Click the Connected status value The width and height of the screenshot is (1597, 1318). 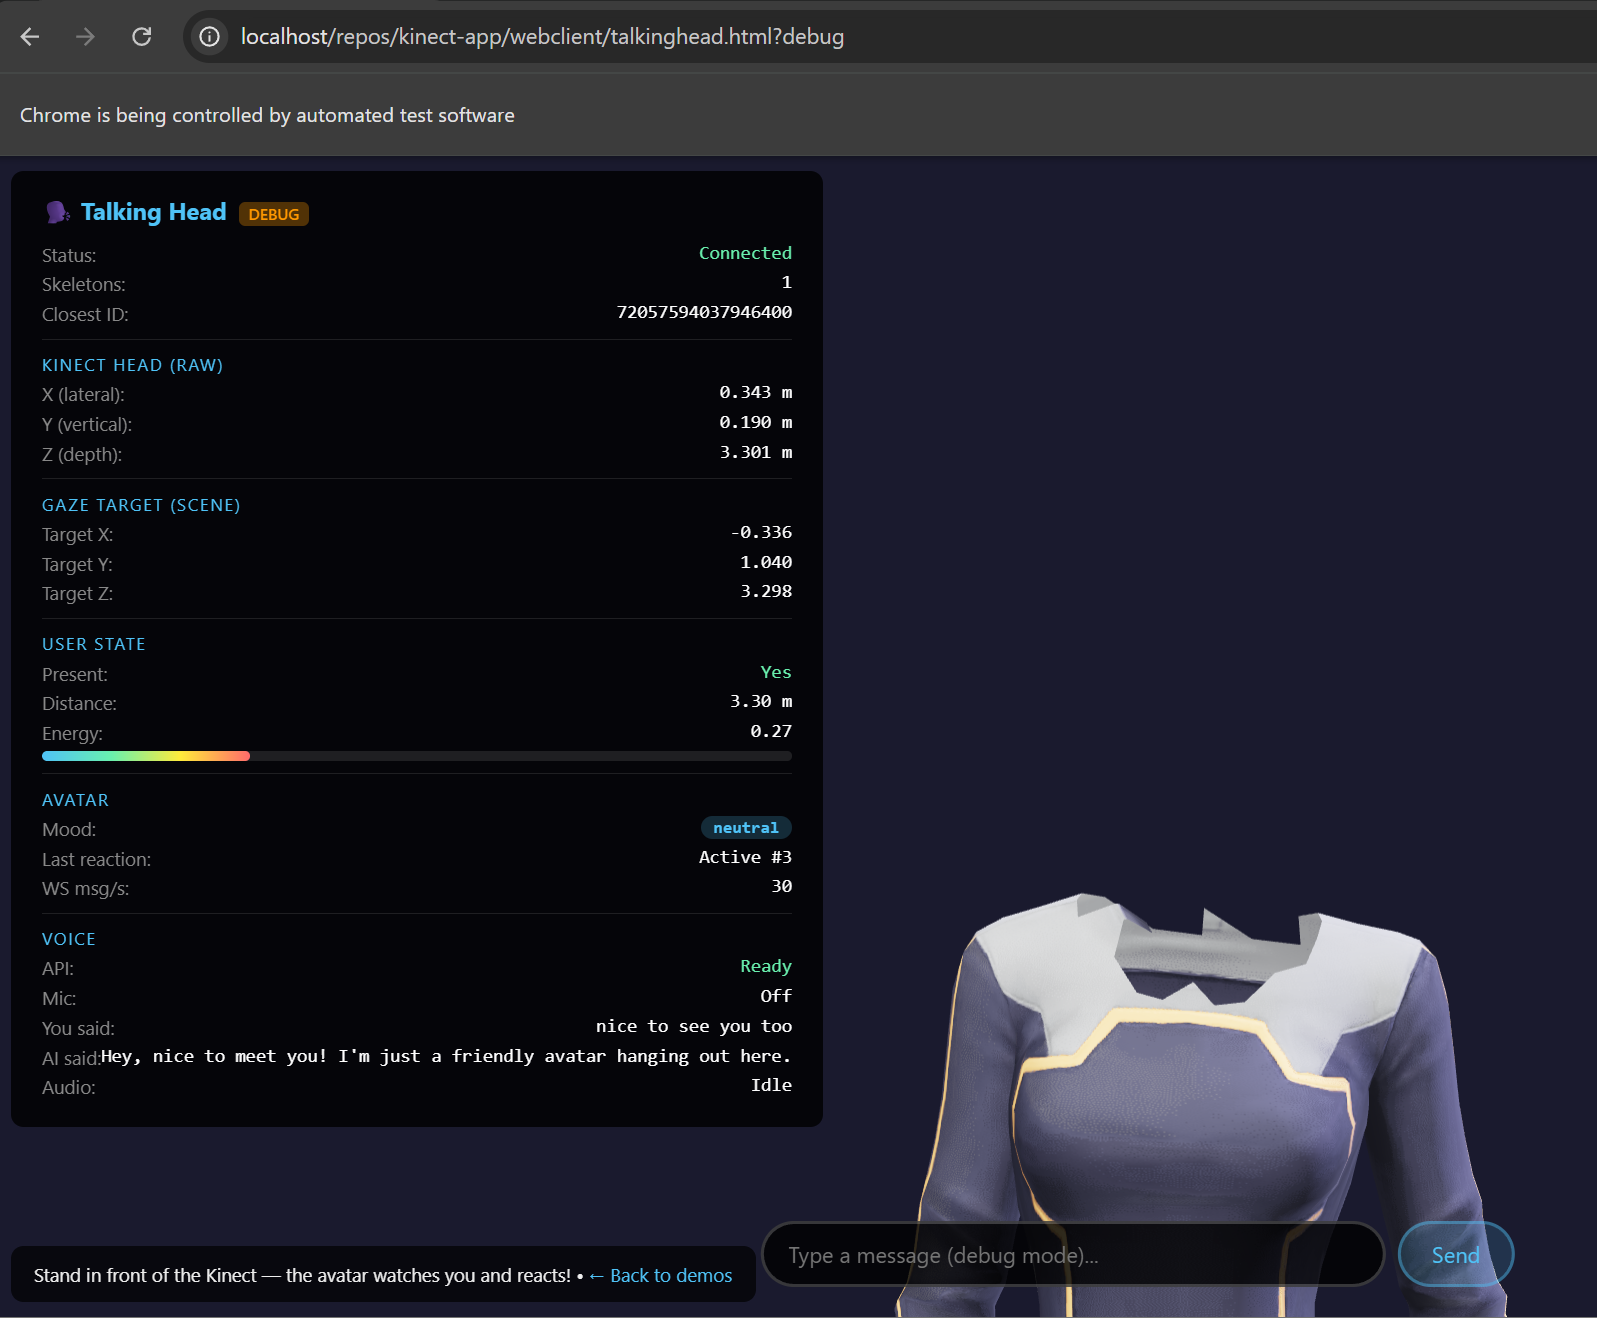coord(745,253)
